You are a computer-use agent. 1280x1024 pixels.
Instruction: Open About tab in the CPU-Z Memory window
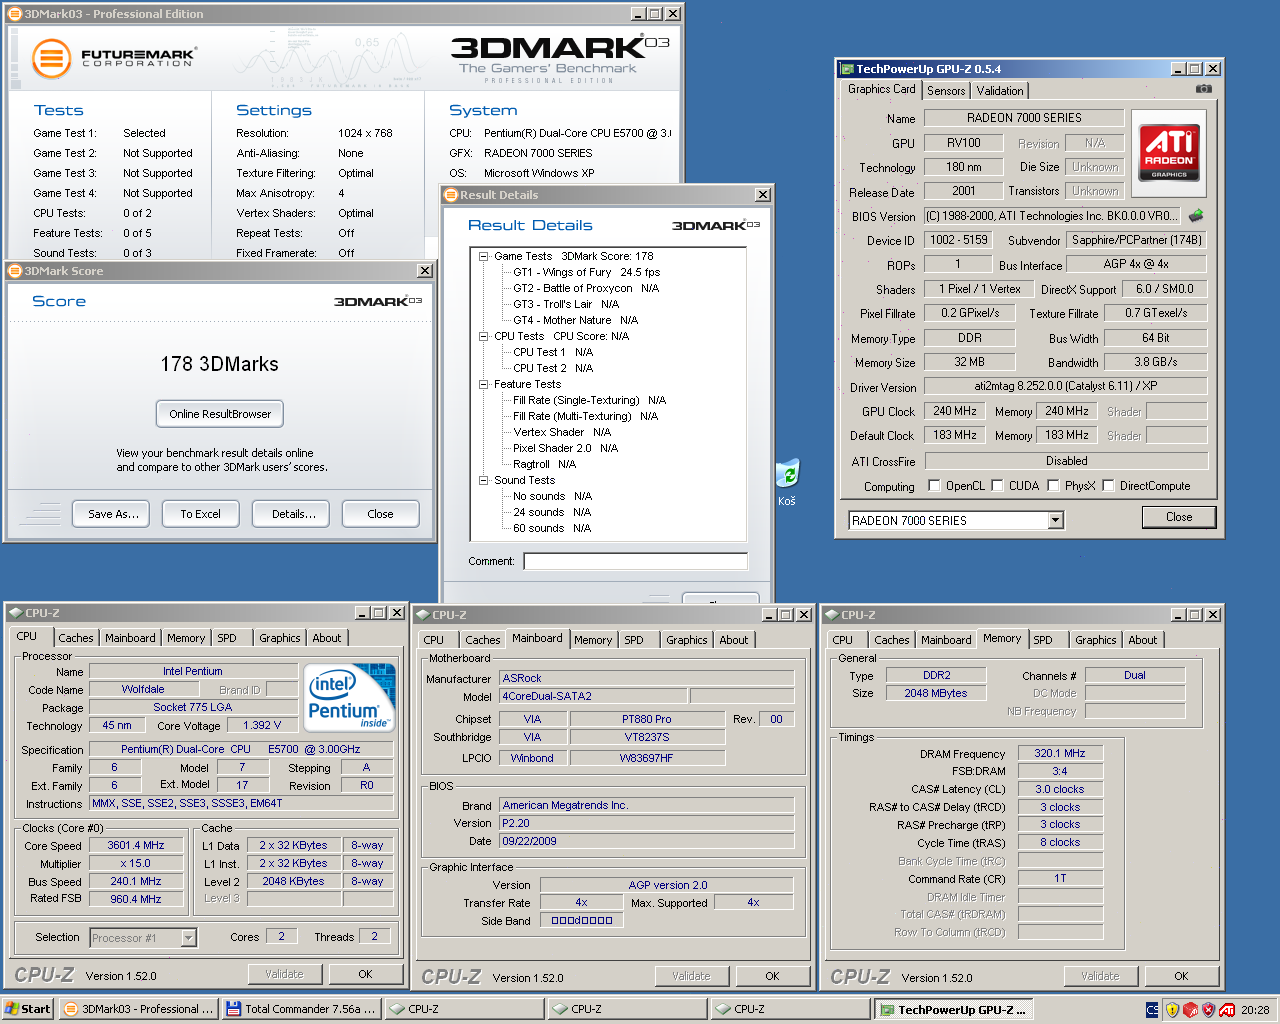click(1143, 640)
